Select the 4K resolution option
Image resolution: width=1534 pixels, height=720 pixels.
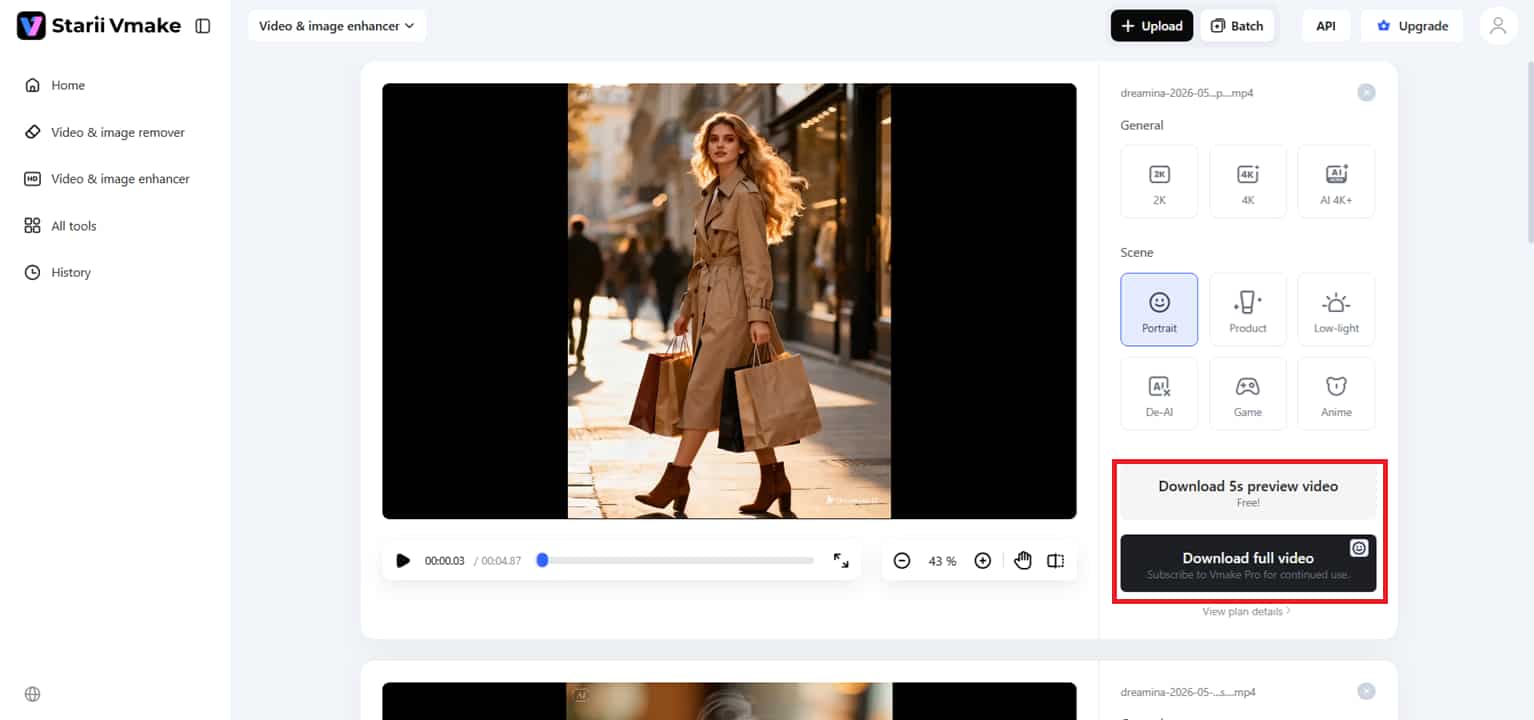[1248, 181]
